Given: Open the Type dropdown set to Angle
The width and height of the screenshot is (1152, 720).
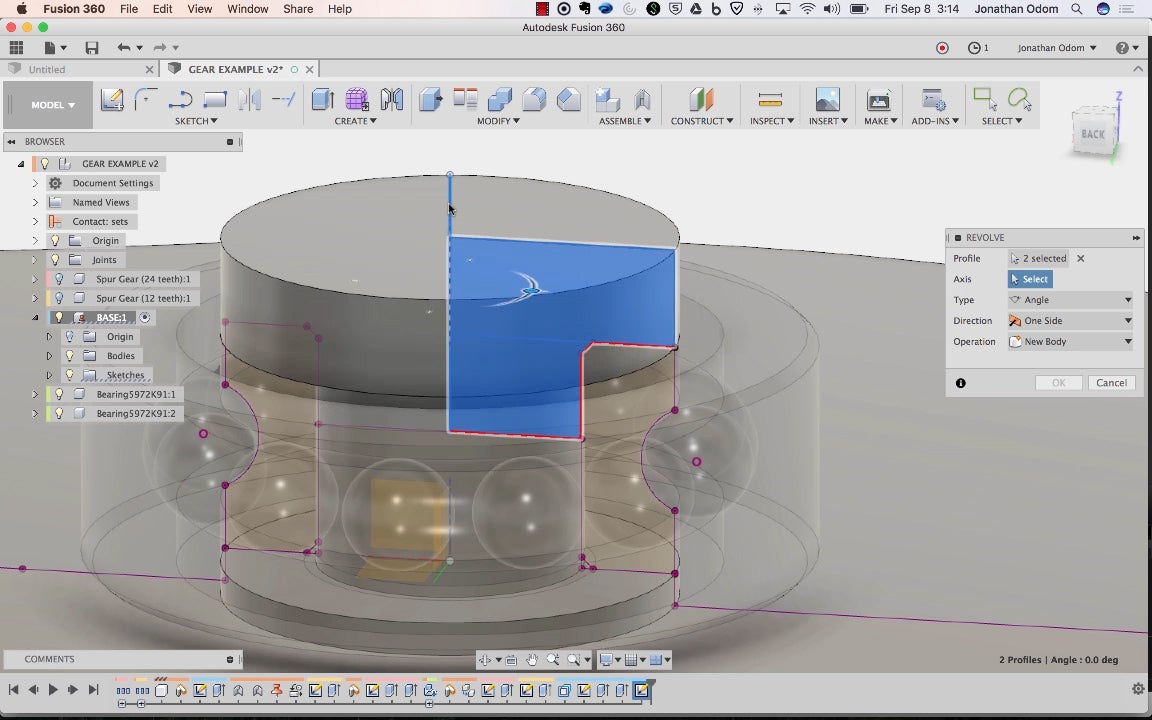Looking at the screenshot, I should coord(1070,300).
